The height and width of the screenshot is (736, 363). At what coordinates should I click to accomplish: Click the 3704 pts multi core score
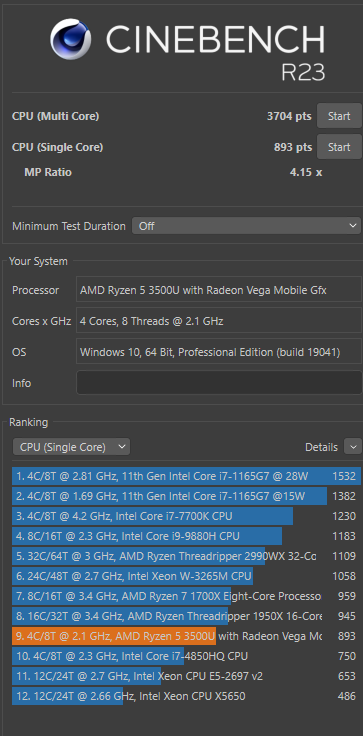(x=289, y=116)
